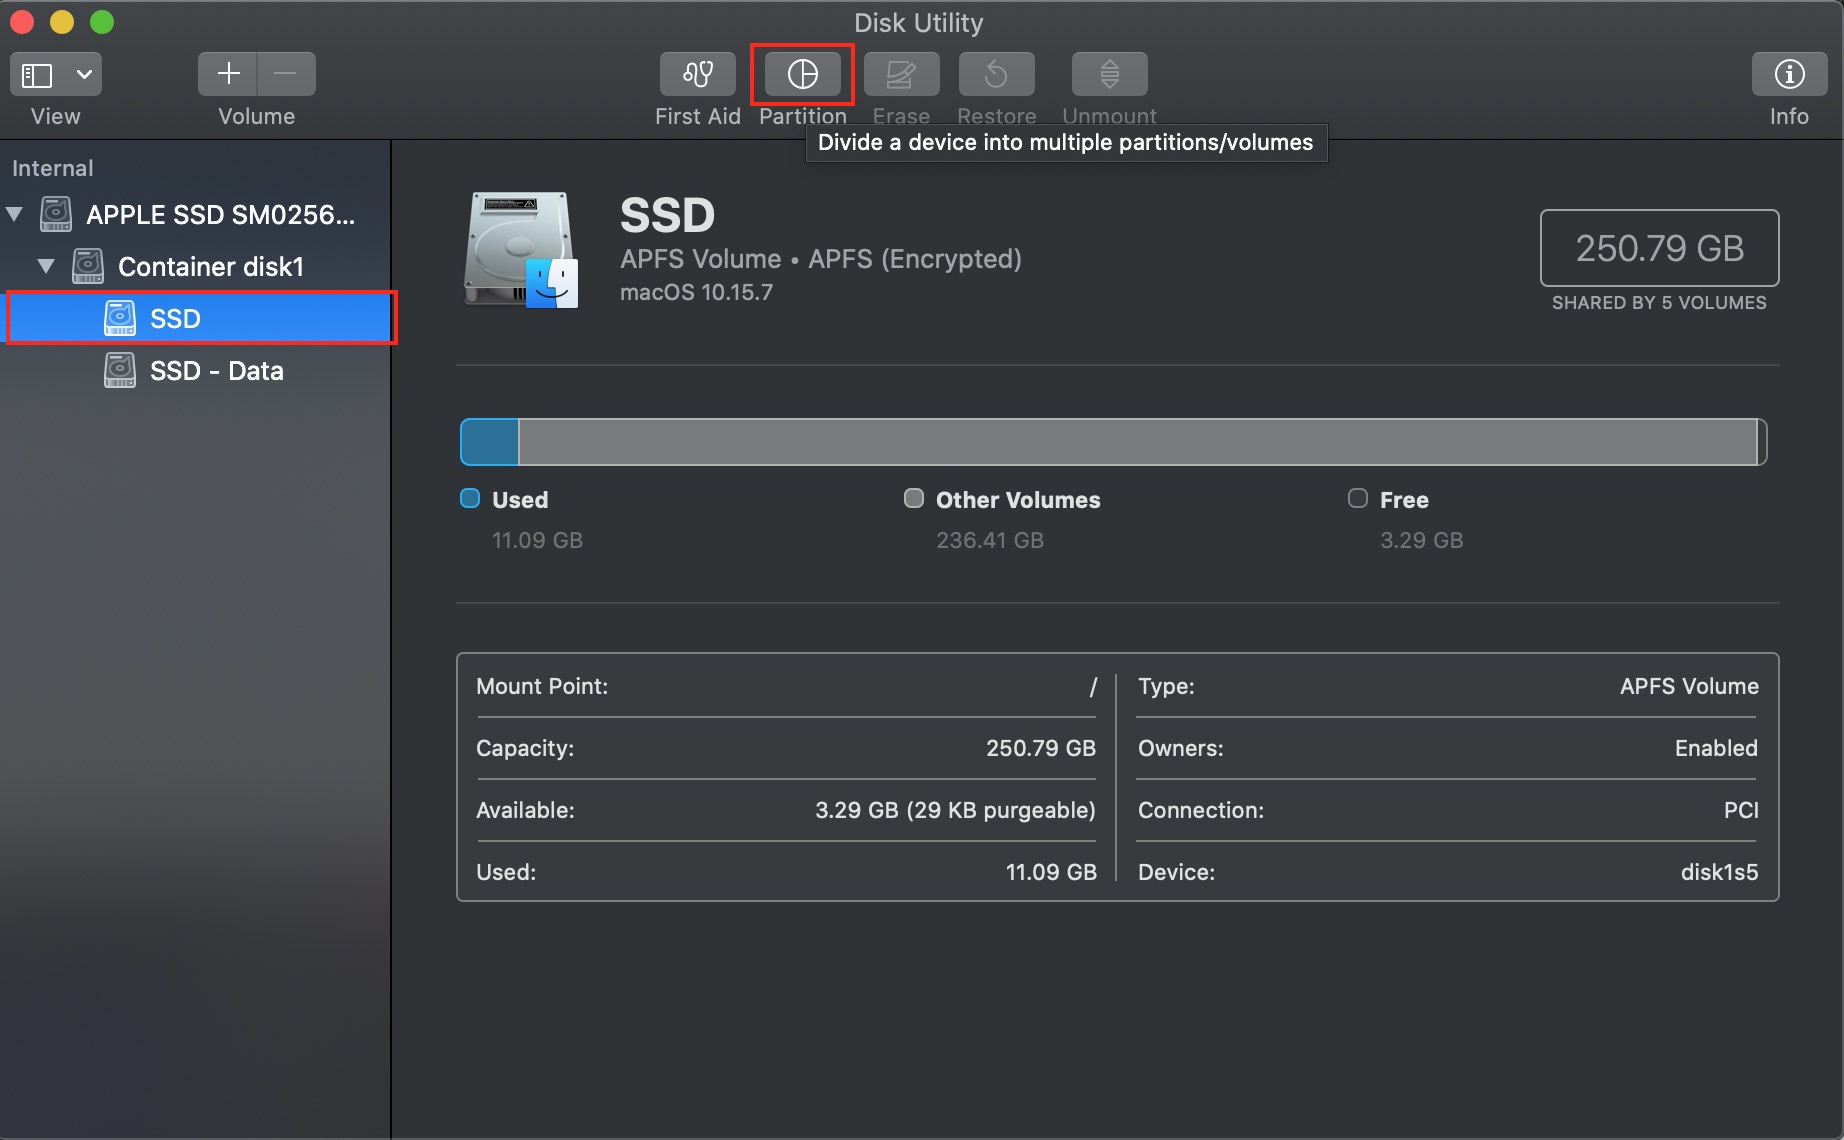Select APPLE SSD SM0256 in sidebar
Screen dimensions: 1844x1140
(x=196, y=214)
